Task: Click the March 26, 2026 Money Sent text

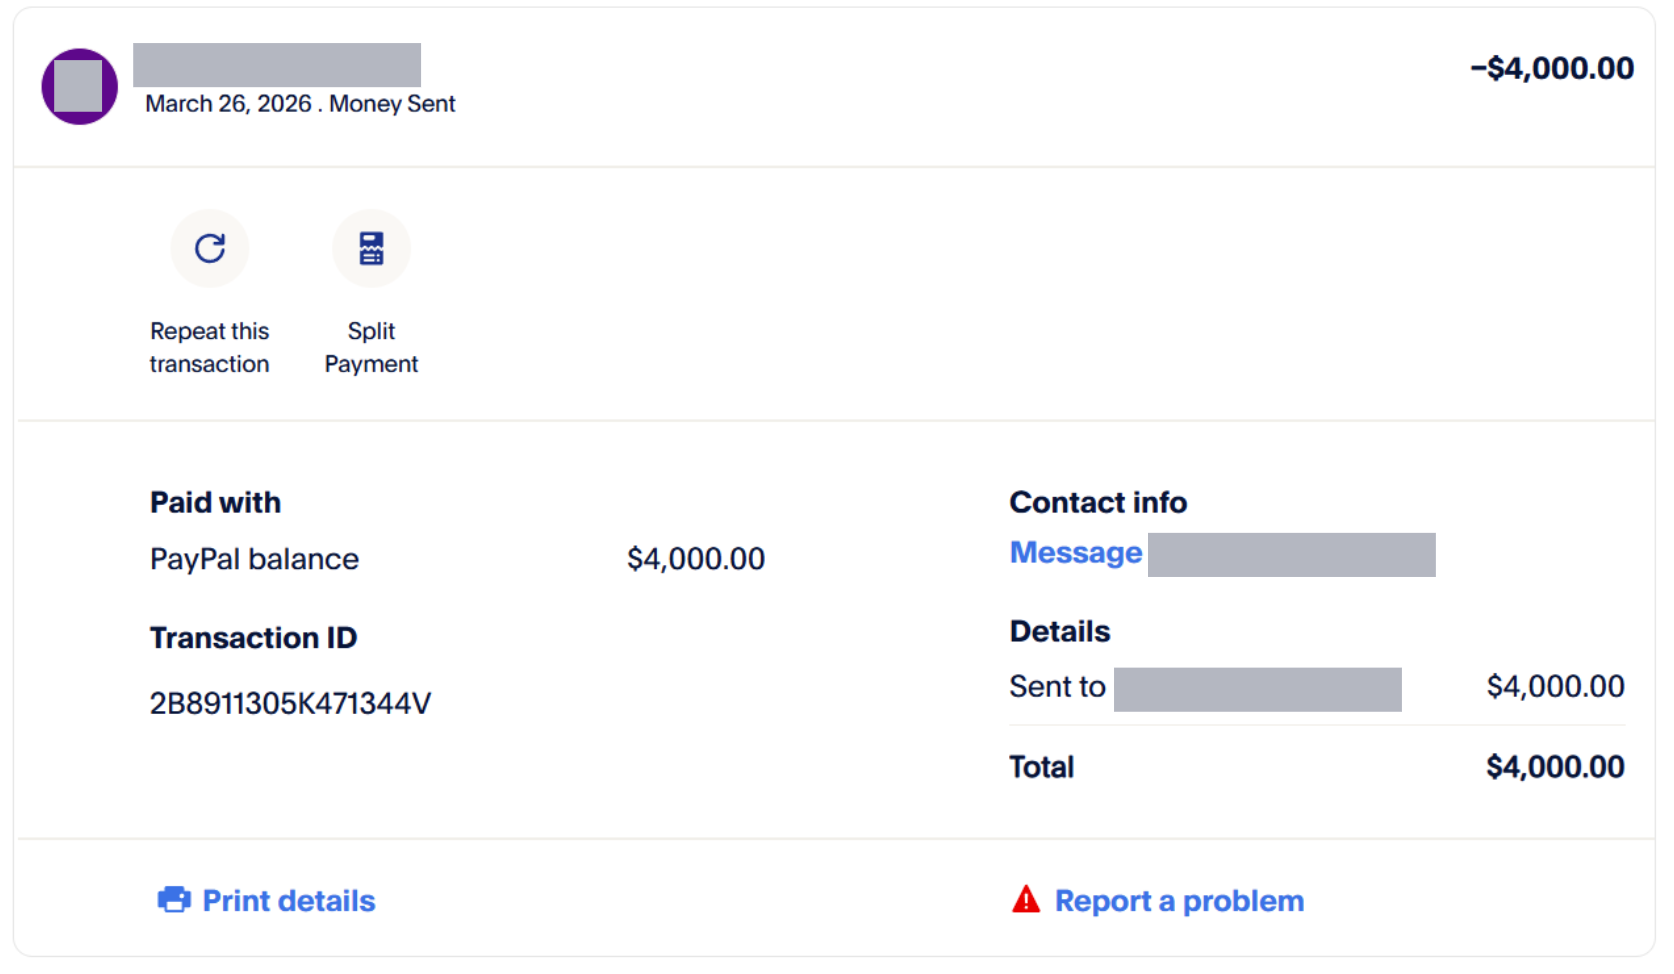Action: click(x=300, y=104)
